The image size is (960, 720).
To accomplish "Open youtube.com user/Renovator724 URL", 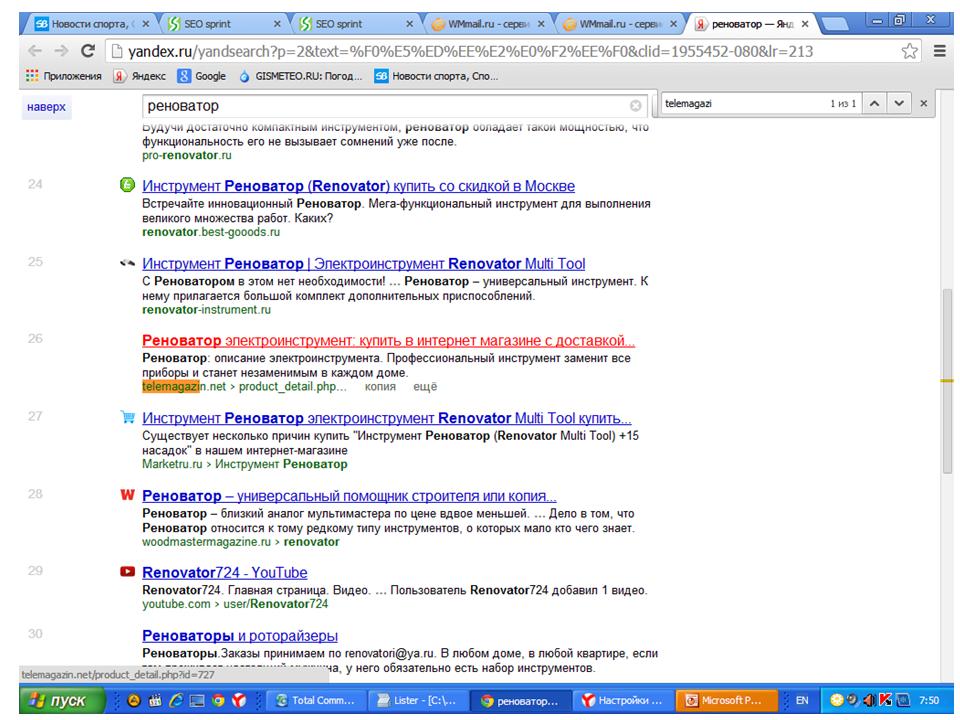I will click(235, 604).
